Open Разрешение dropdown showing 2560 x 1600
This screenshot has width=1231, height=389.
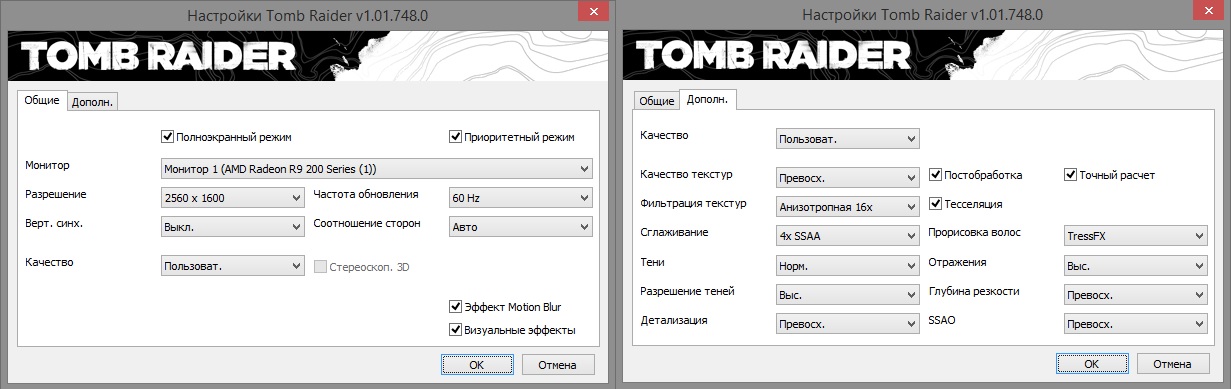pyautogui.click(x=232, y=198)
